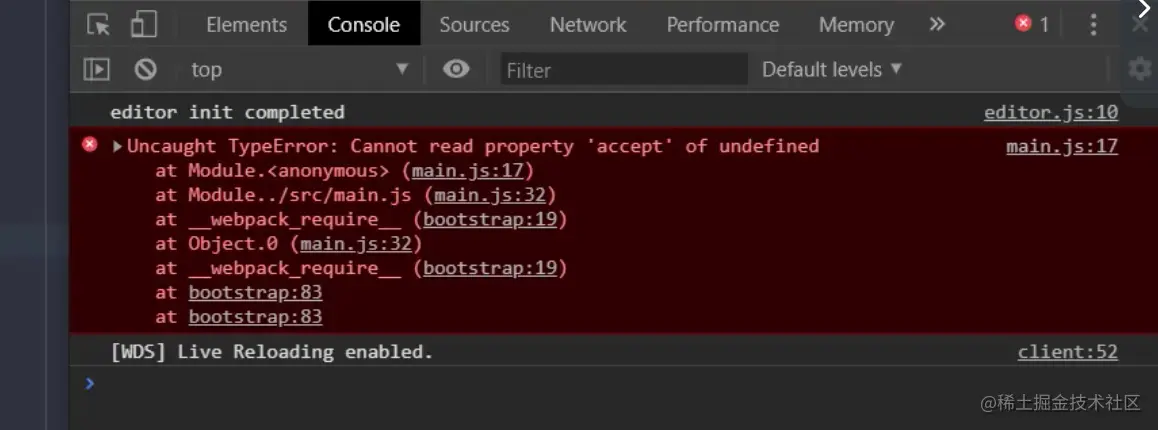Click the red error count badge
1158x430 pixels.
tap(1032, 24)
